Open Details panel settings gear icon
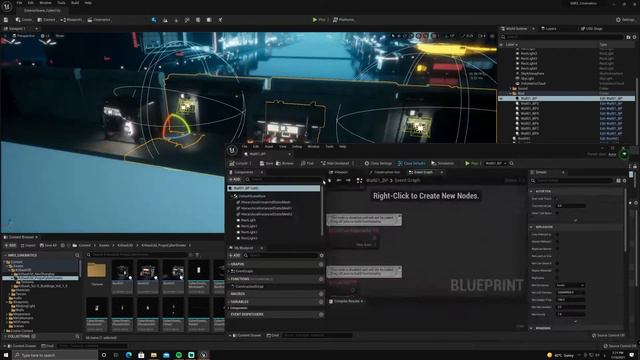Screen dimensions: 640x360 point(624,180)
